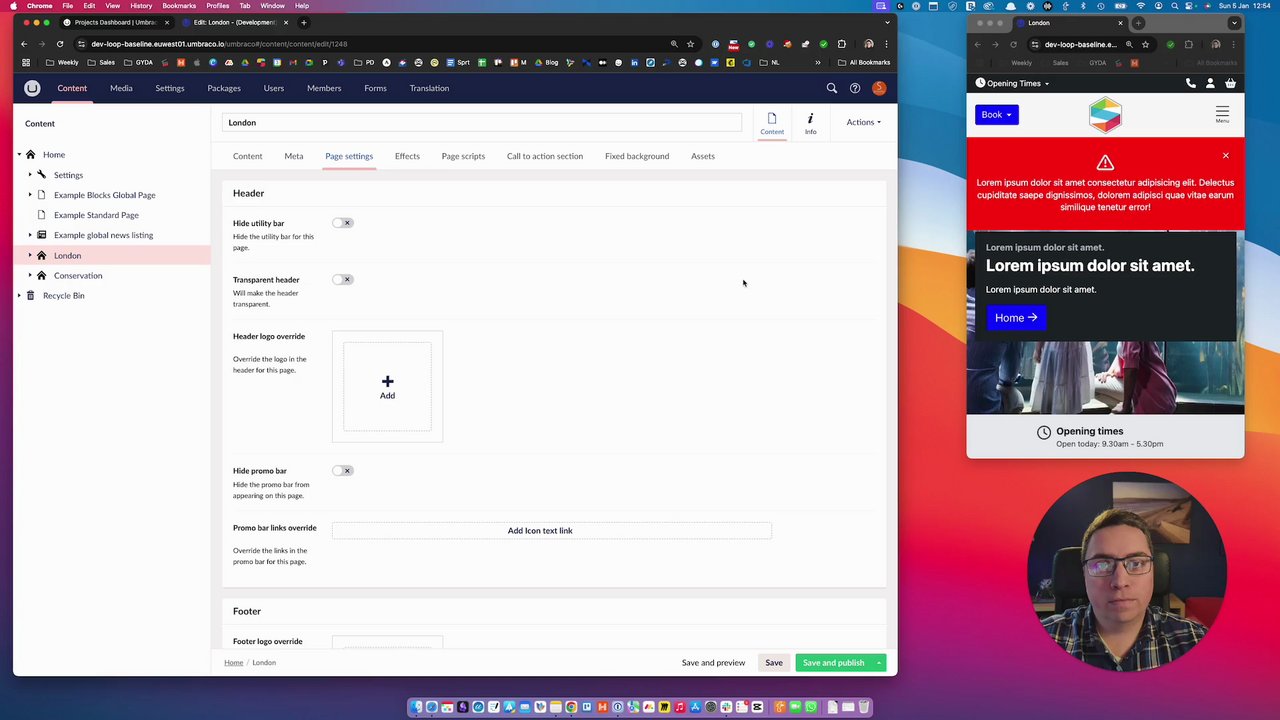Expand Example global news listing node
This screenshot has height=720, width=1280.
click(30, 235)
